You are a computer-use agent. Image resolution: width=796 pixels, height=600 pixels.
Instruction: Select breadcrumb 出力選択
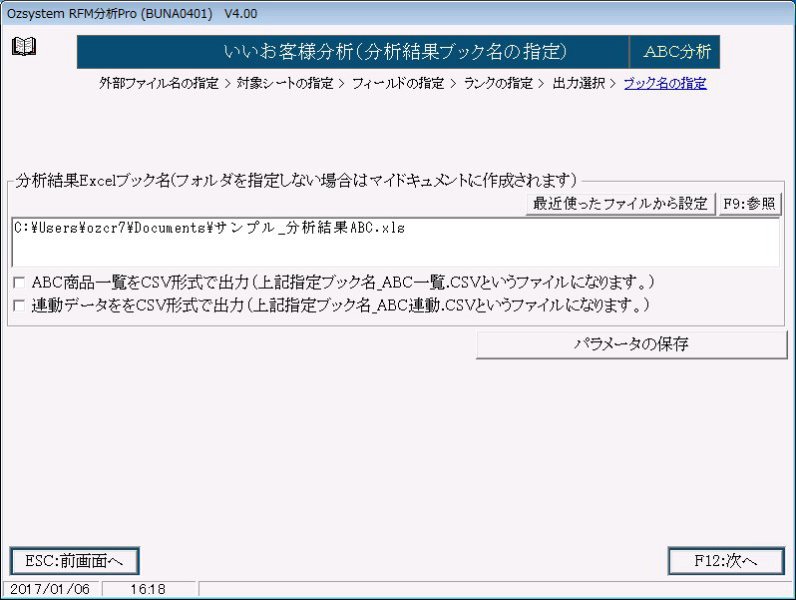579,83
